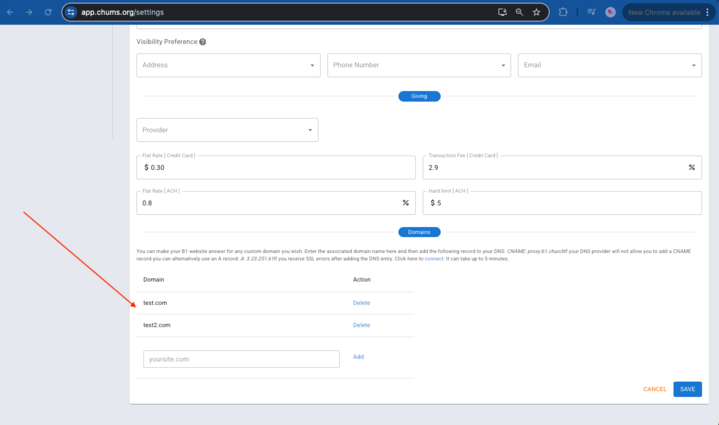Delete the test2.com domain

tap(361, 325)
